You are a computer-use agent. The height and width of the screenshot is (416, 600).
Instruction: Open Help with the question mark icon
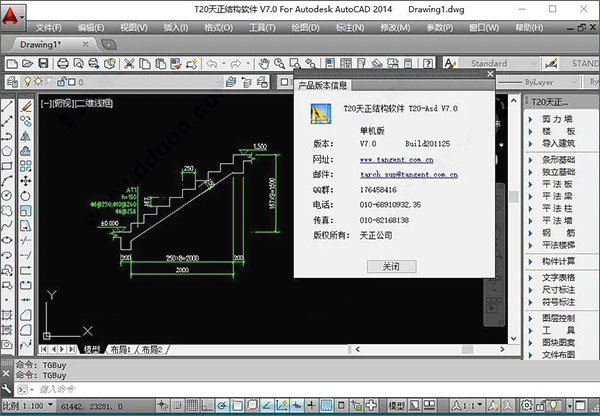pos(428,64)
